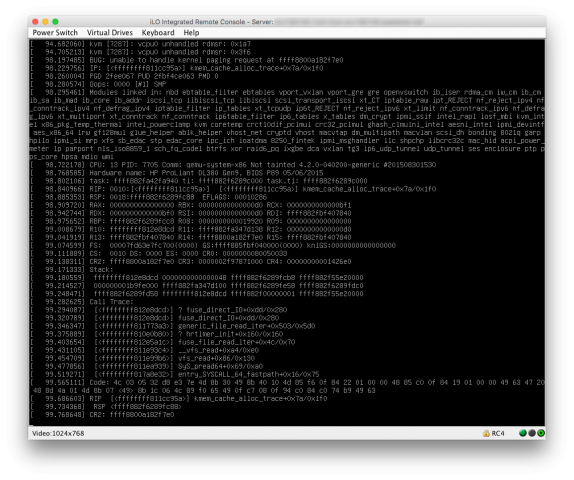Image resolution: width=574 pixels, height=480 pixels.
Task: Click the 'fuse_file_read_iter' trace line
Action: point(163,342)
